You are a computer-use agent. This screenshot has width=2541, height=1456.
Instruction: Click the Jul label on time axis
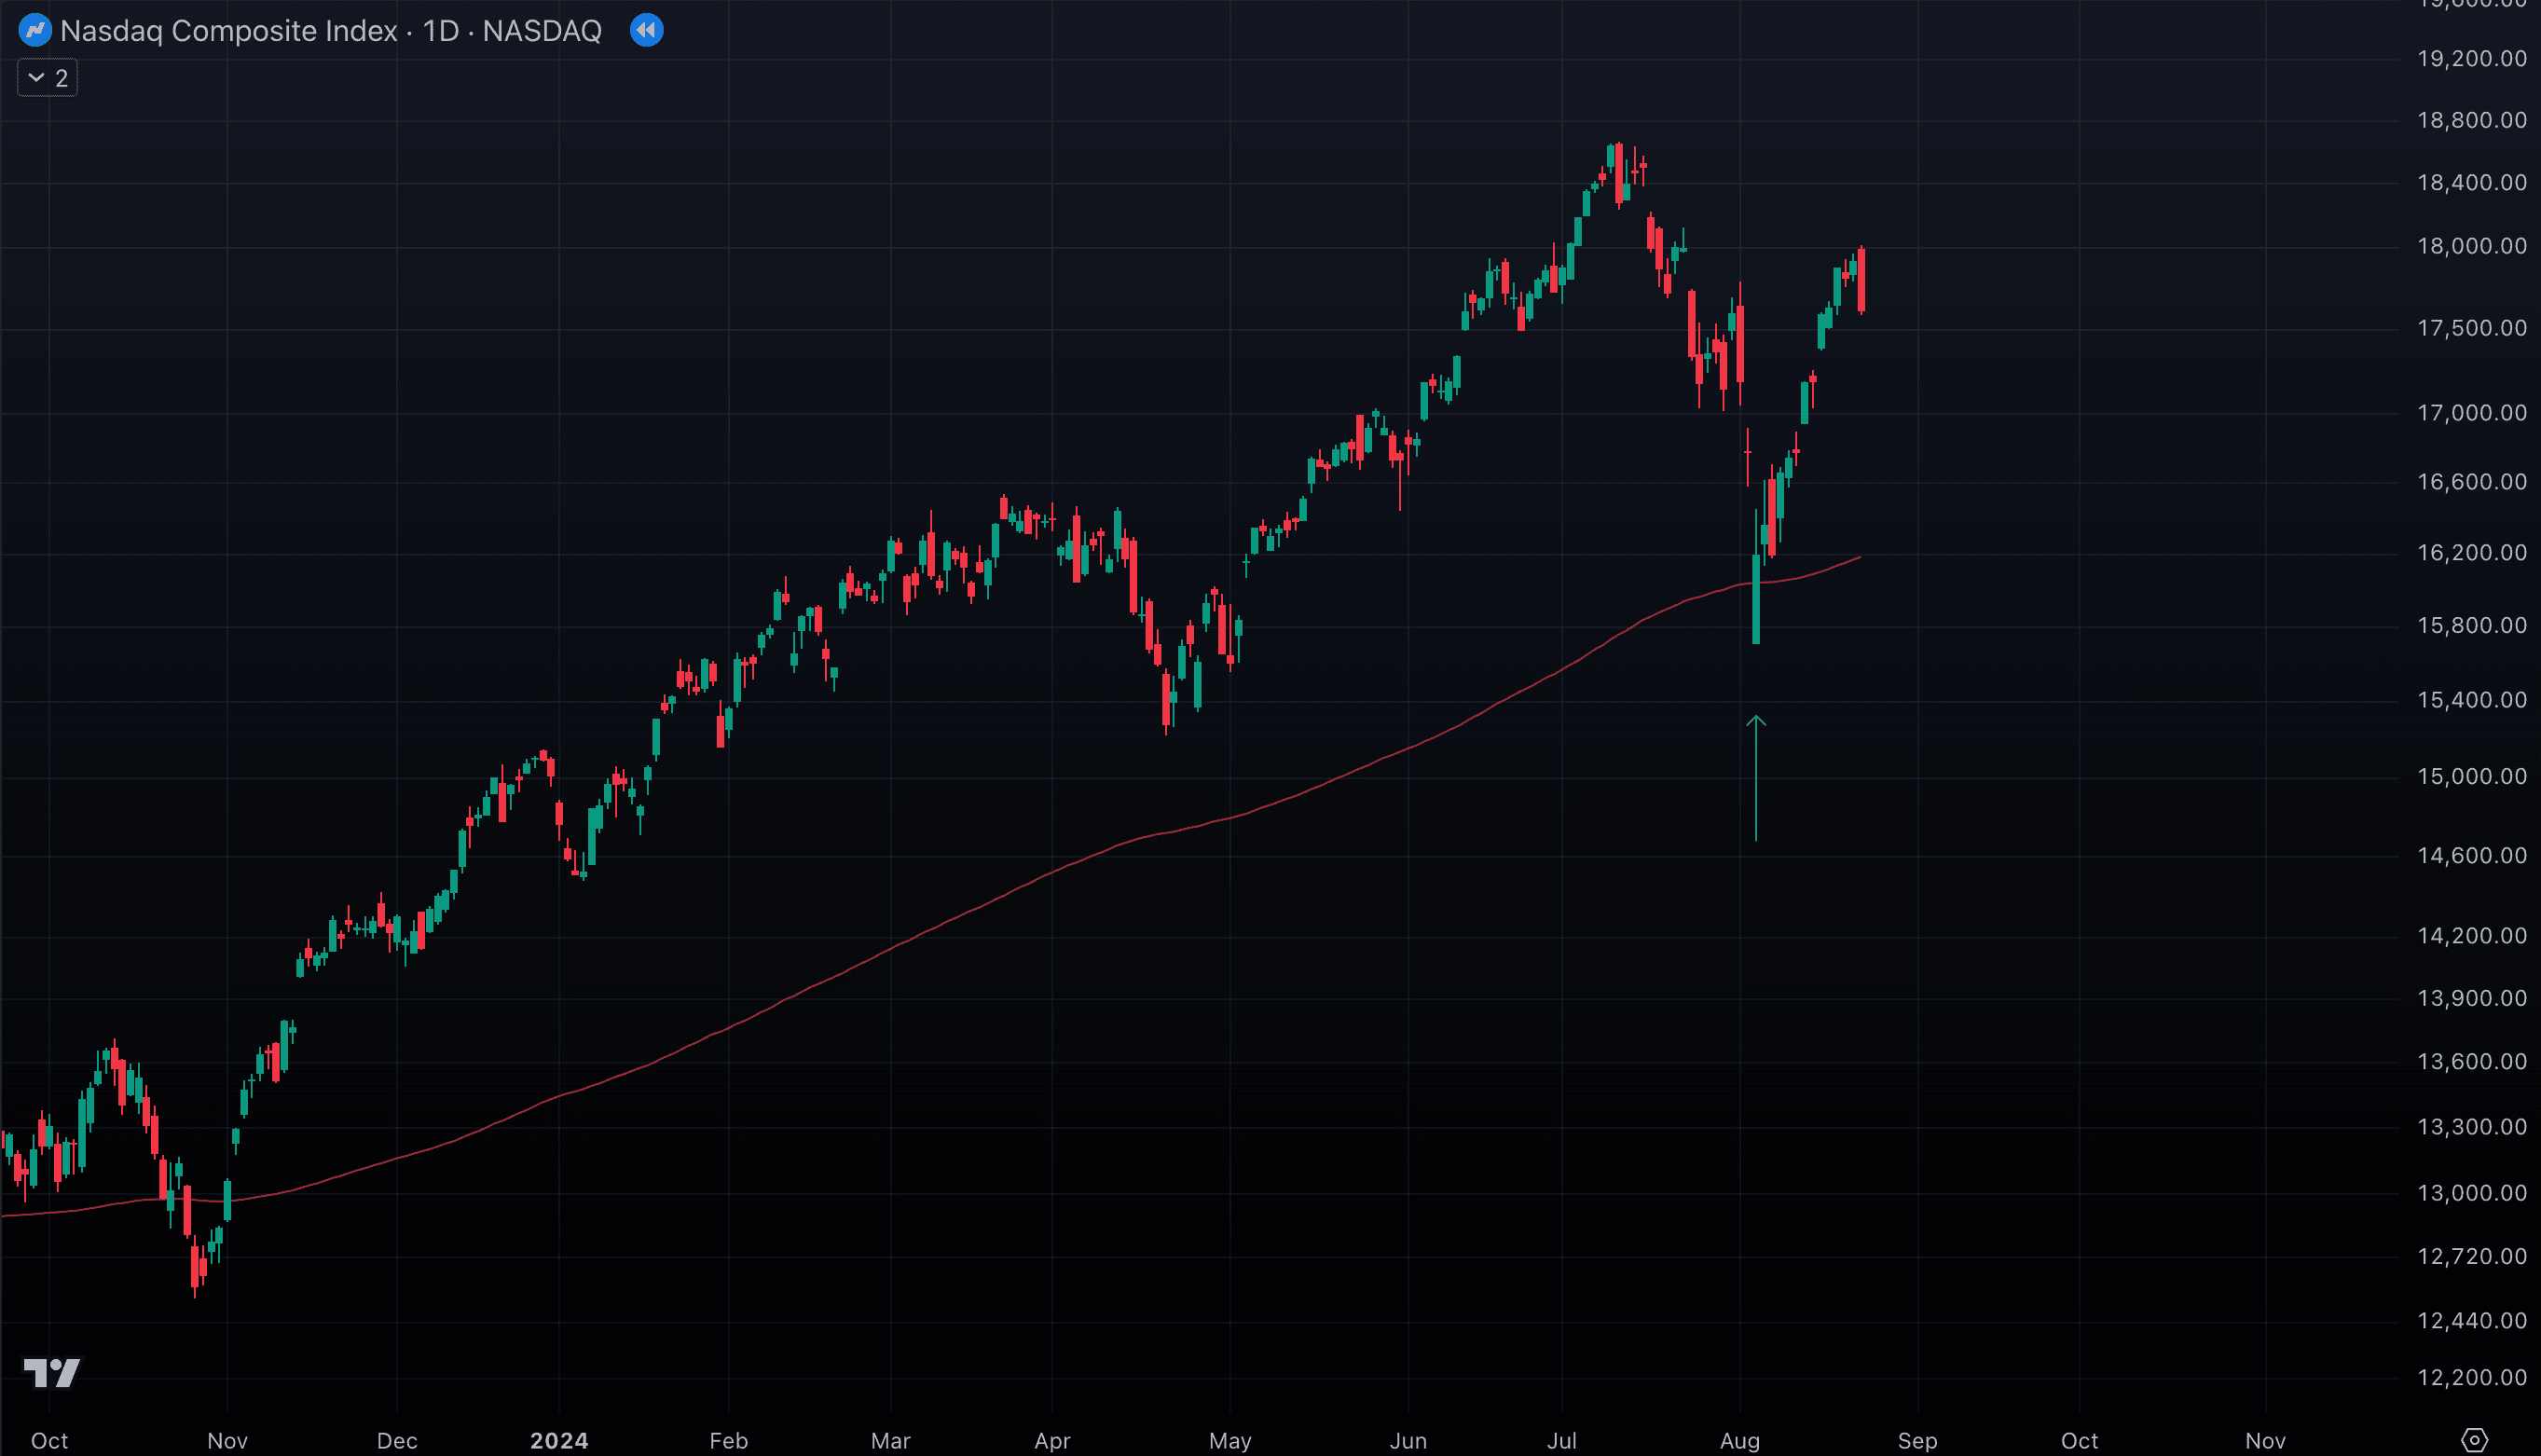click(1561, 1440)
